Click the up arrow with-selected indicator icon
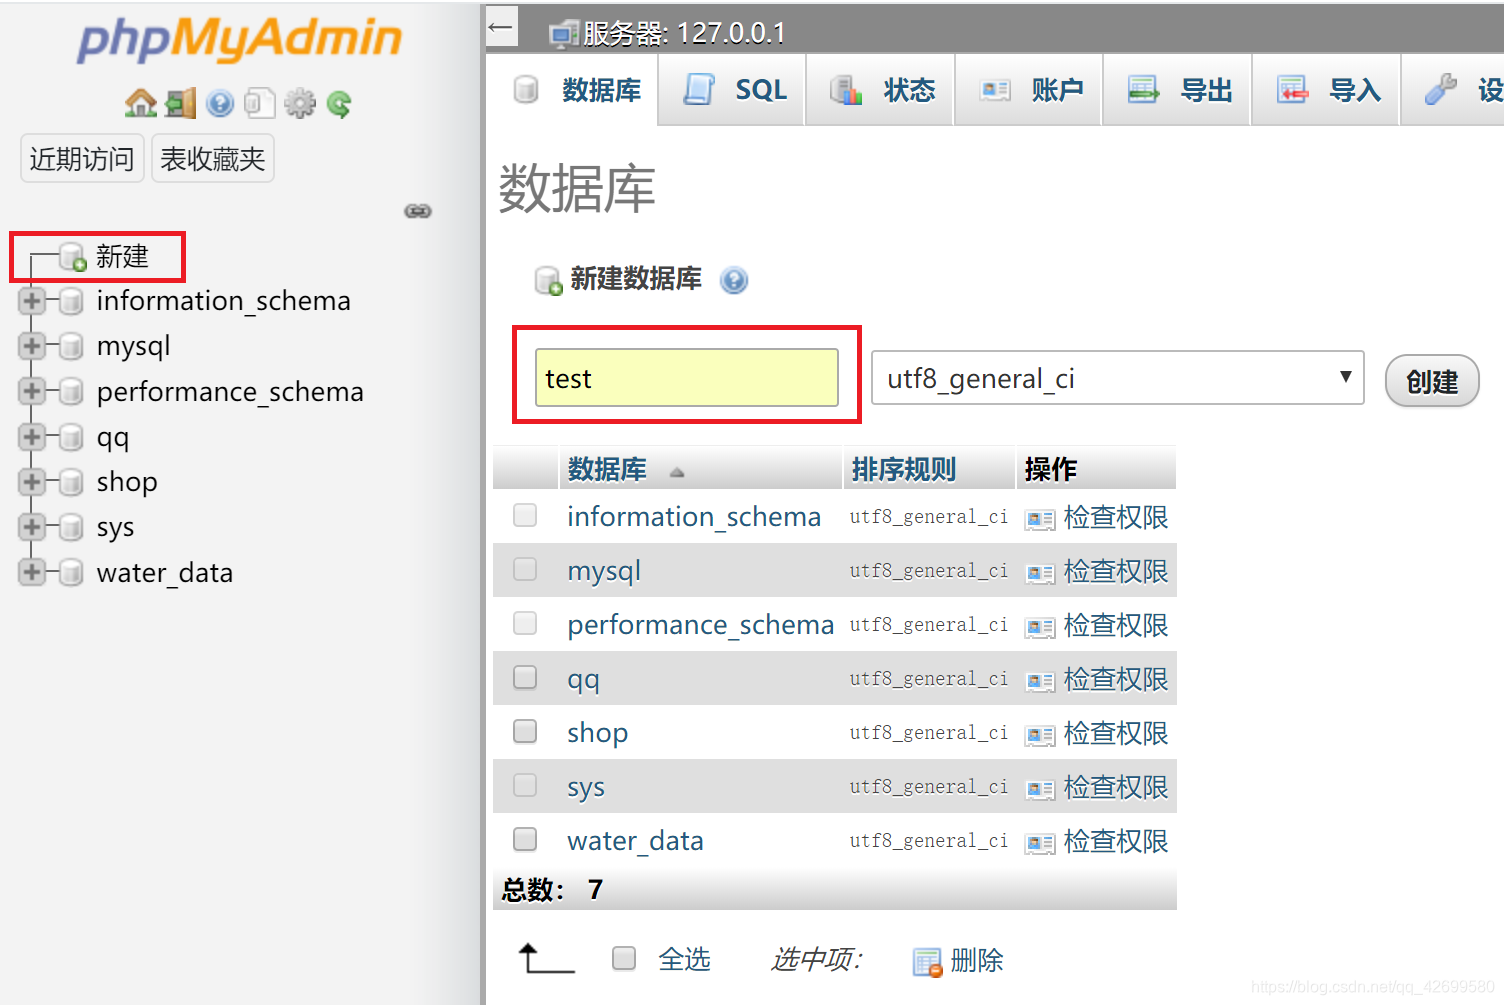 coord(547,958)
